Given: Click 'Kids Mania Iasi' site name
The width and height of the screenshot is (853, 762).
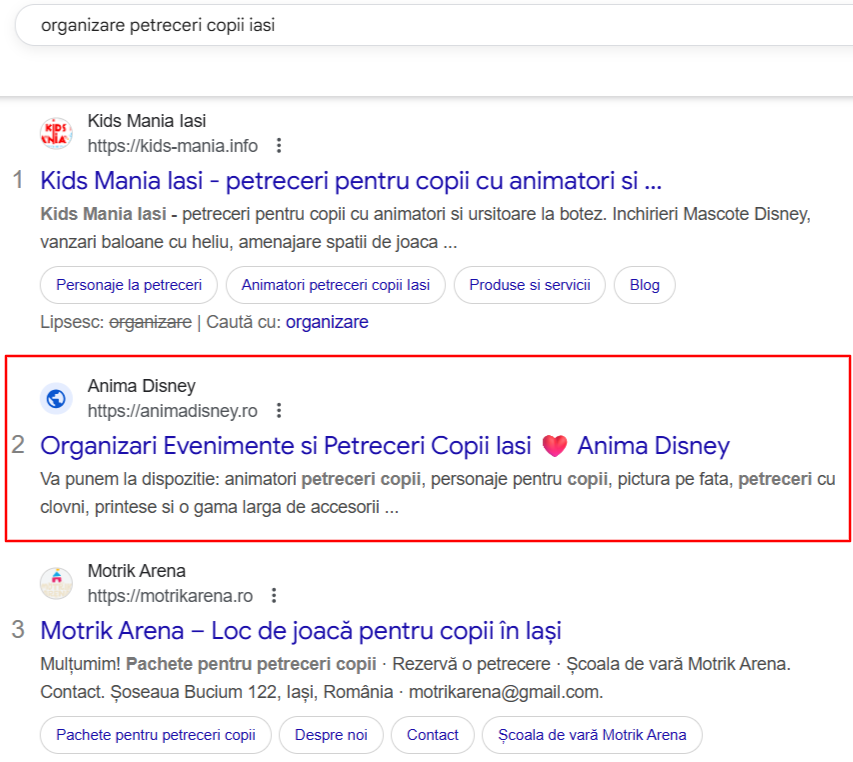Looking at the screenshot, I should click(x=147, y=121).
